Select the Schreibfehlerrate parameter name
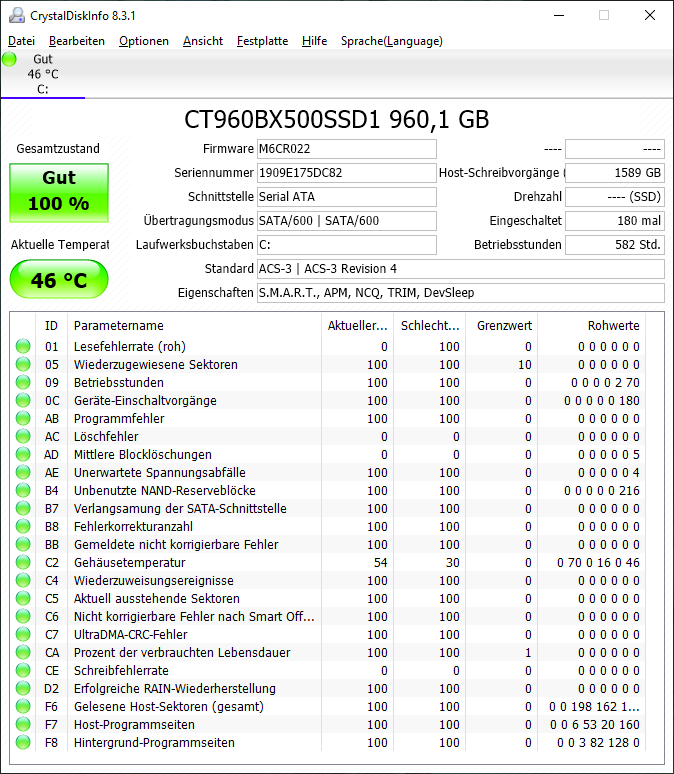The height and width of the screenshot is (774, 674). 121,671
